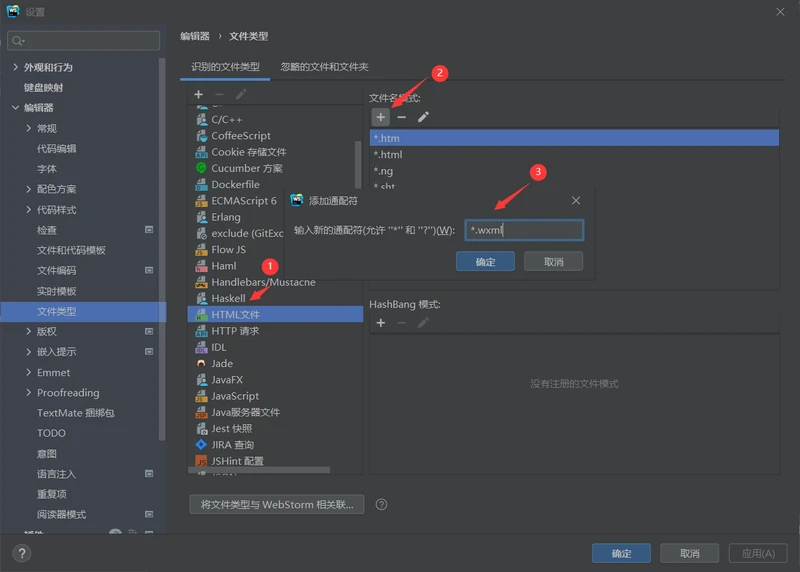The image size is (800, 572).
Task: Open help with bottom-left question mark button
Action: [22, 554]
